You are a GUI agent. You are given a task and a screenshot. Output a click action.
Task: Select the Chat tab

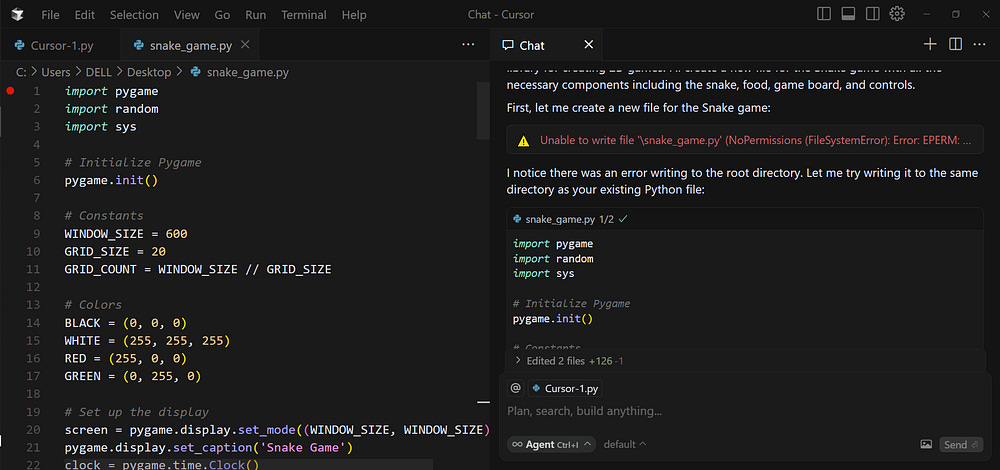point(547,45)
